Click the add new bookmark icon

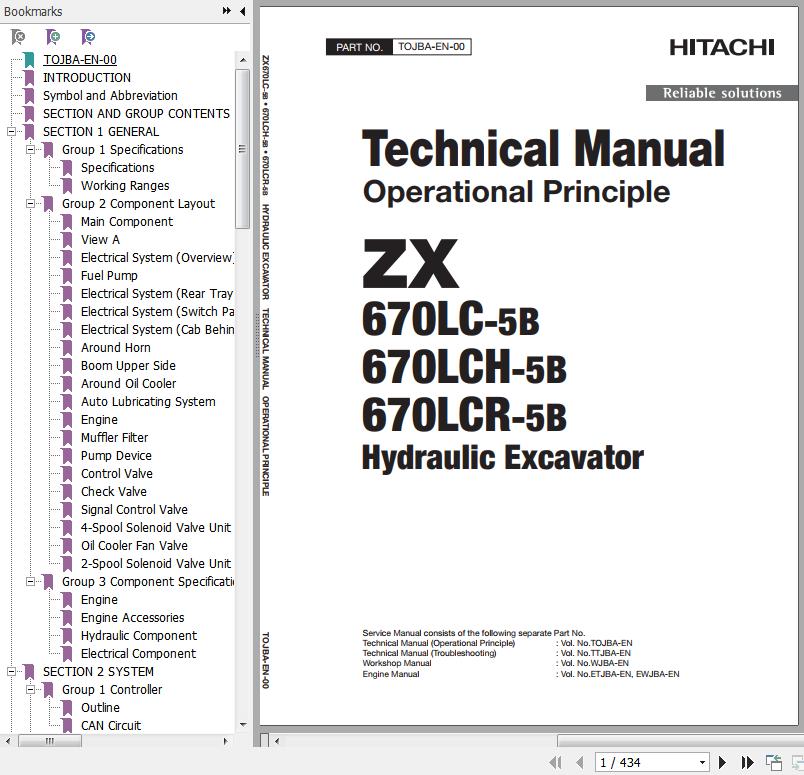53,36
